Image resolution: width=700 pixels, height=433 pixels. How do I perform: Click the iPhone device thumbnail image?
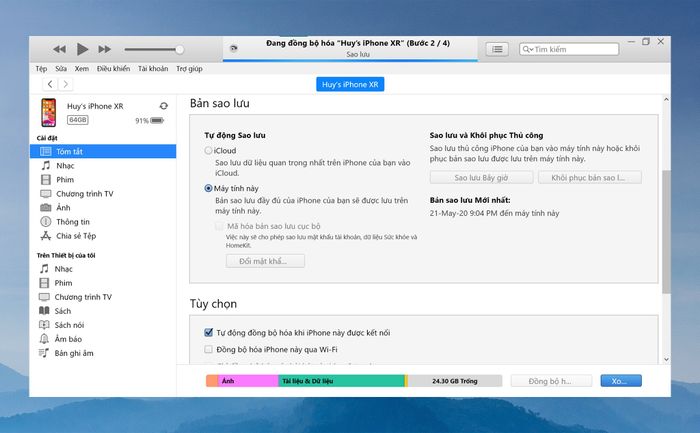point(49,112)
